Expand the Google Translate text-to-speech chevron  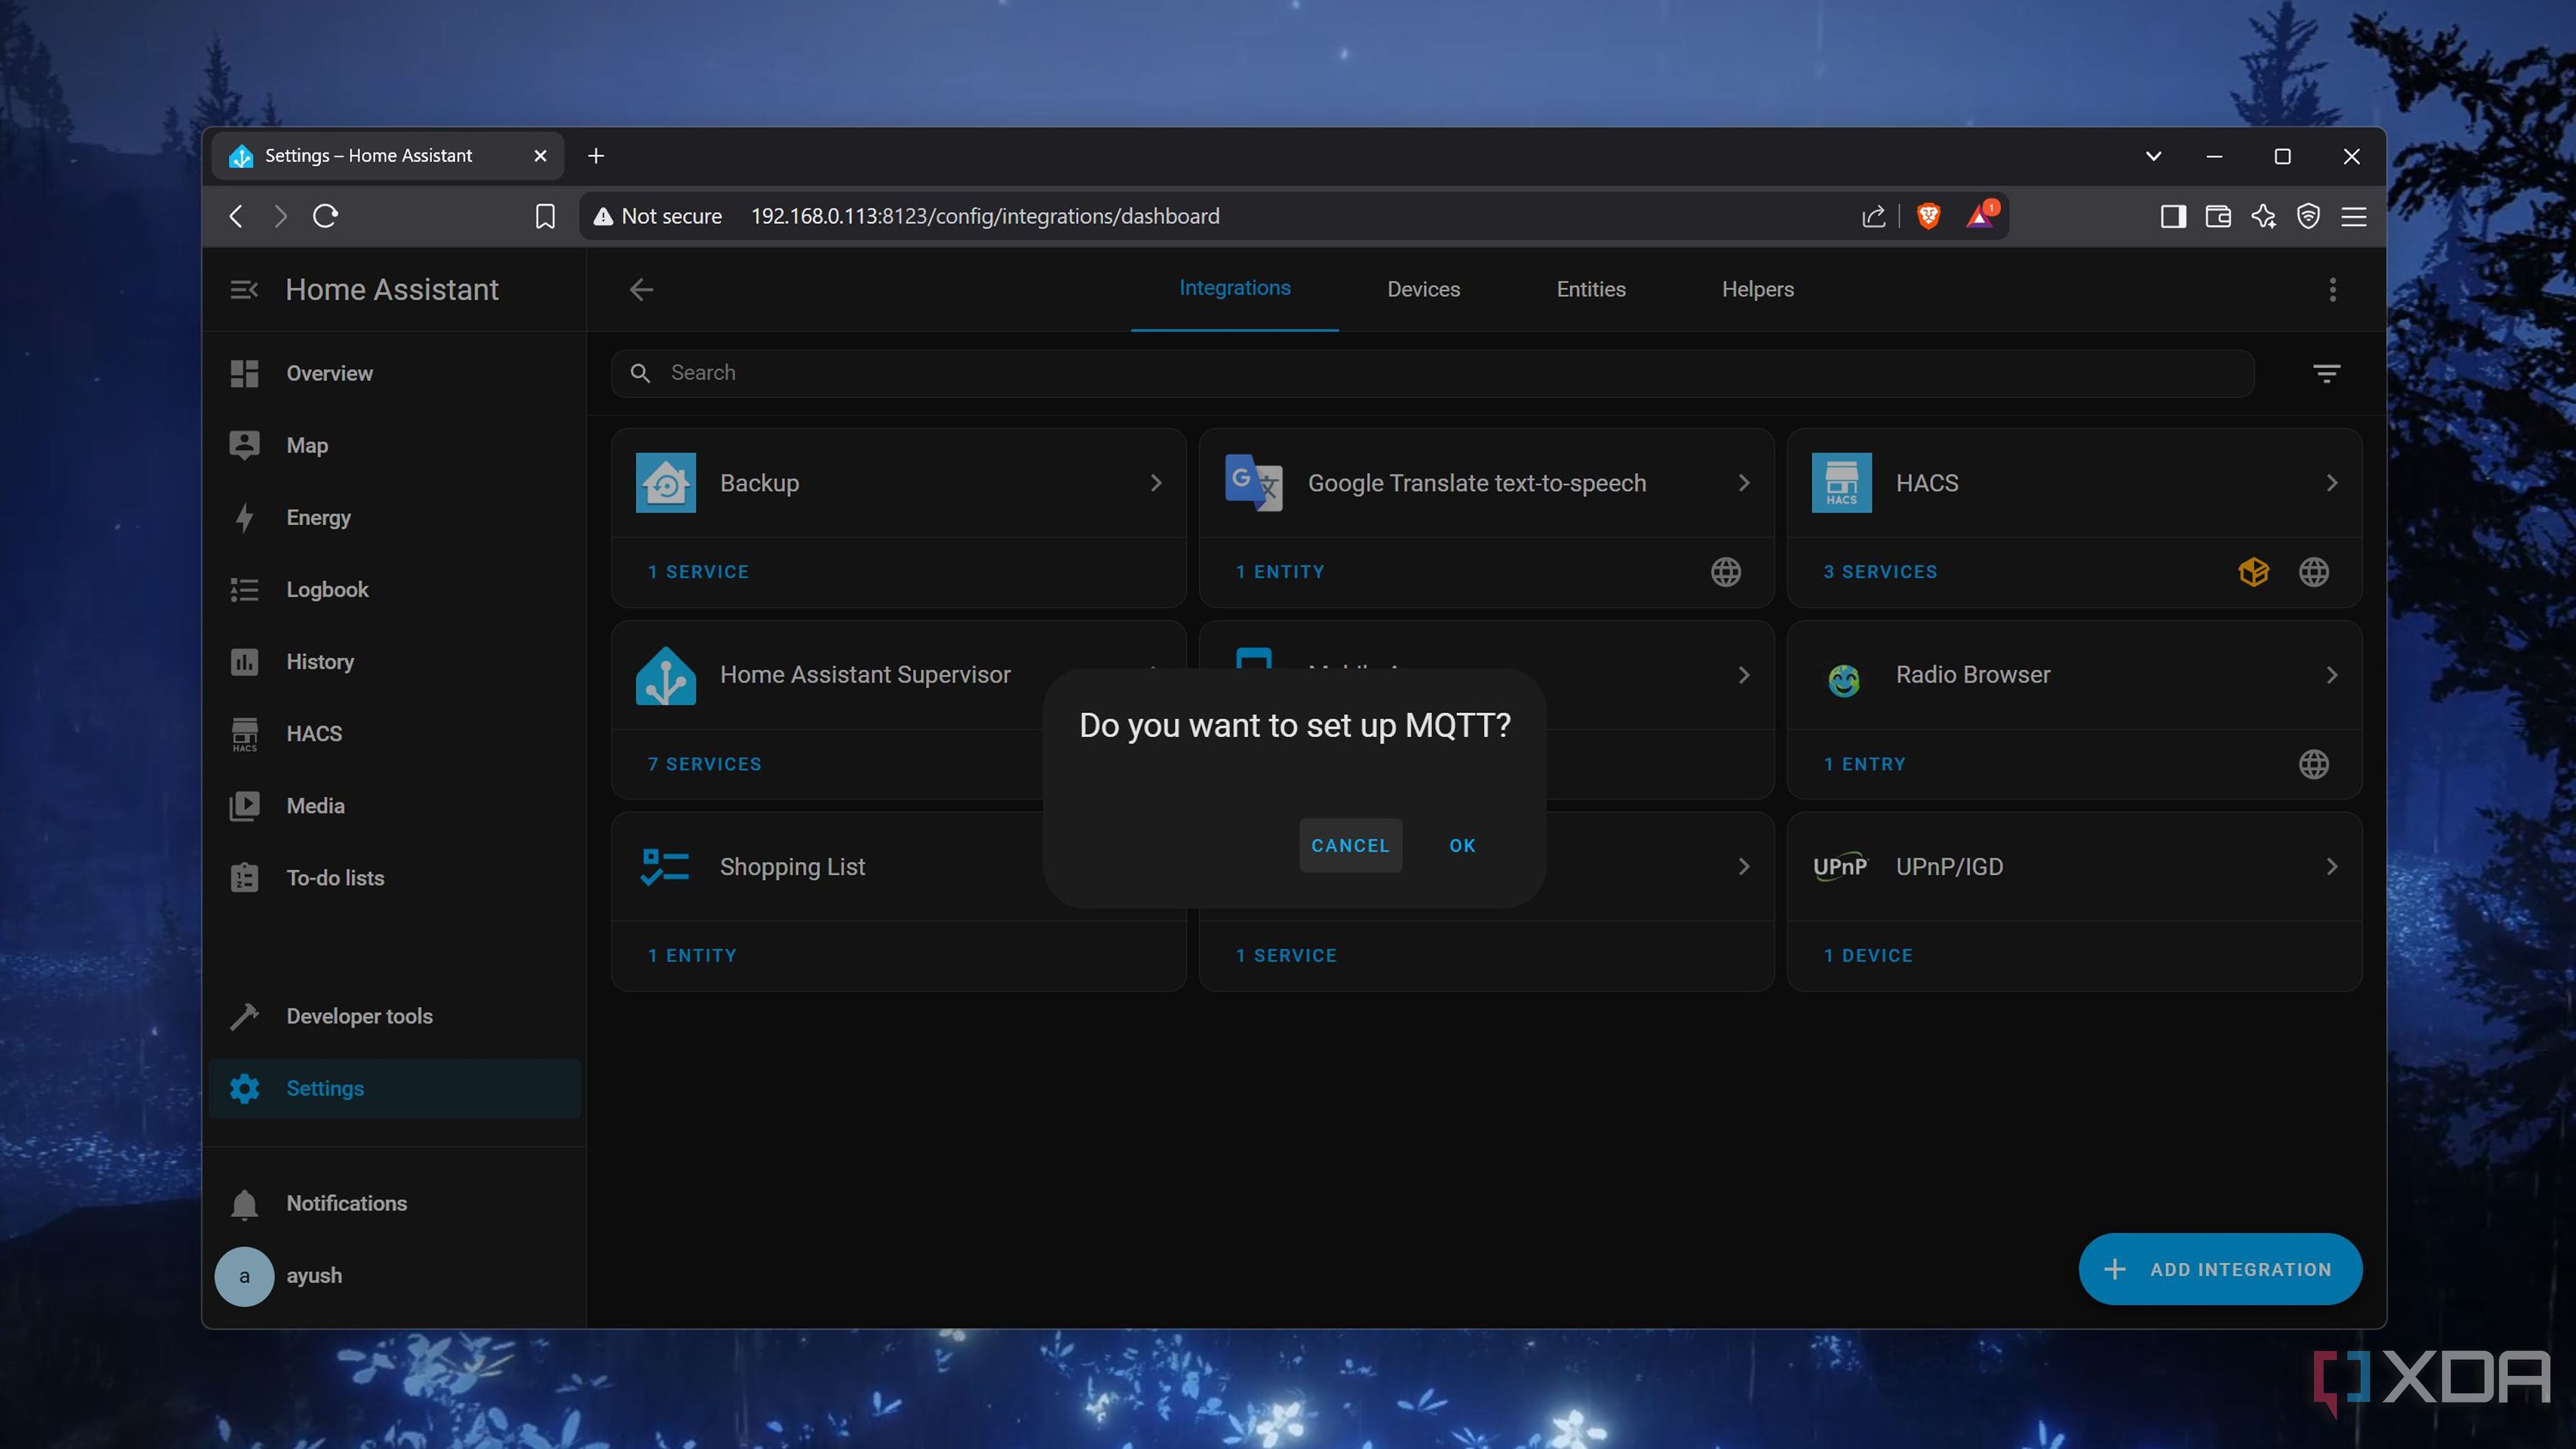1744,483
